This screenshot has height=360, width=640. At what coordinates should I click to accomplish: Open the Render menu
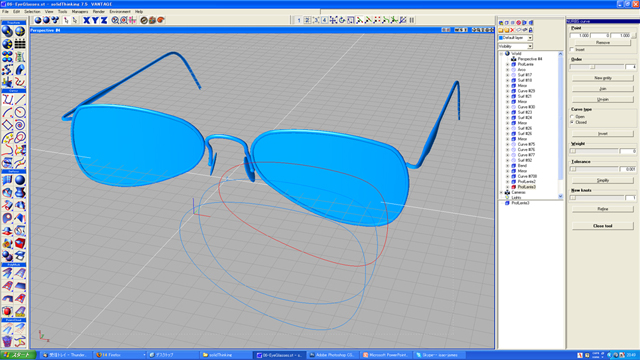[98, 11]
